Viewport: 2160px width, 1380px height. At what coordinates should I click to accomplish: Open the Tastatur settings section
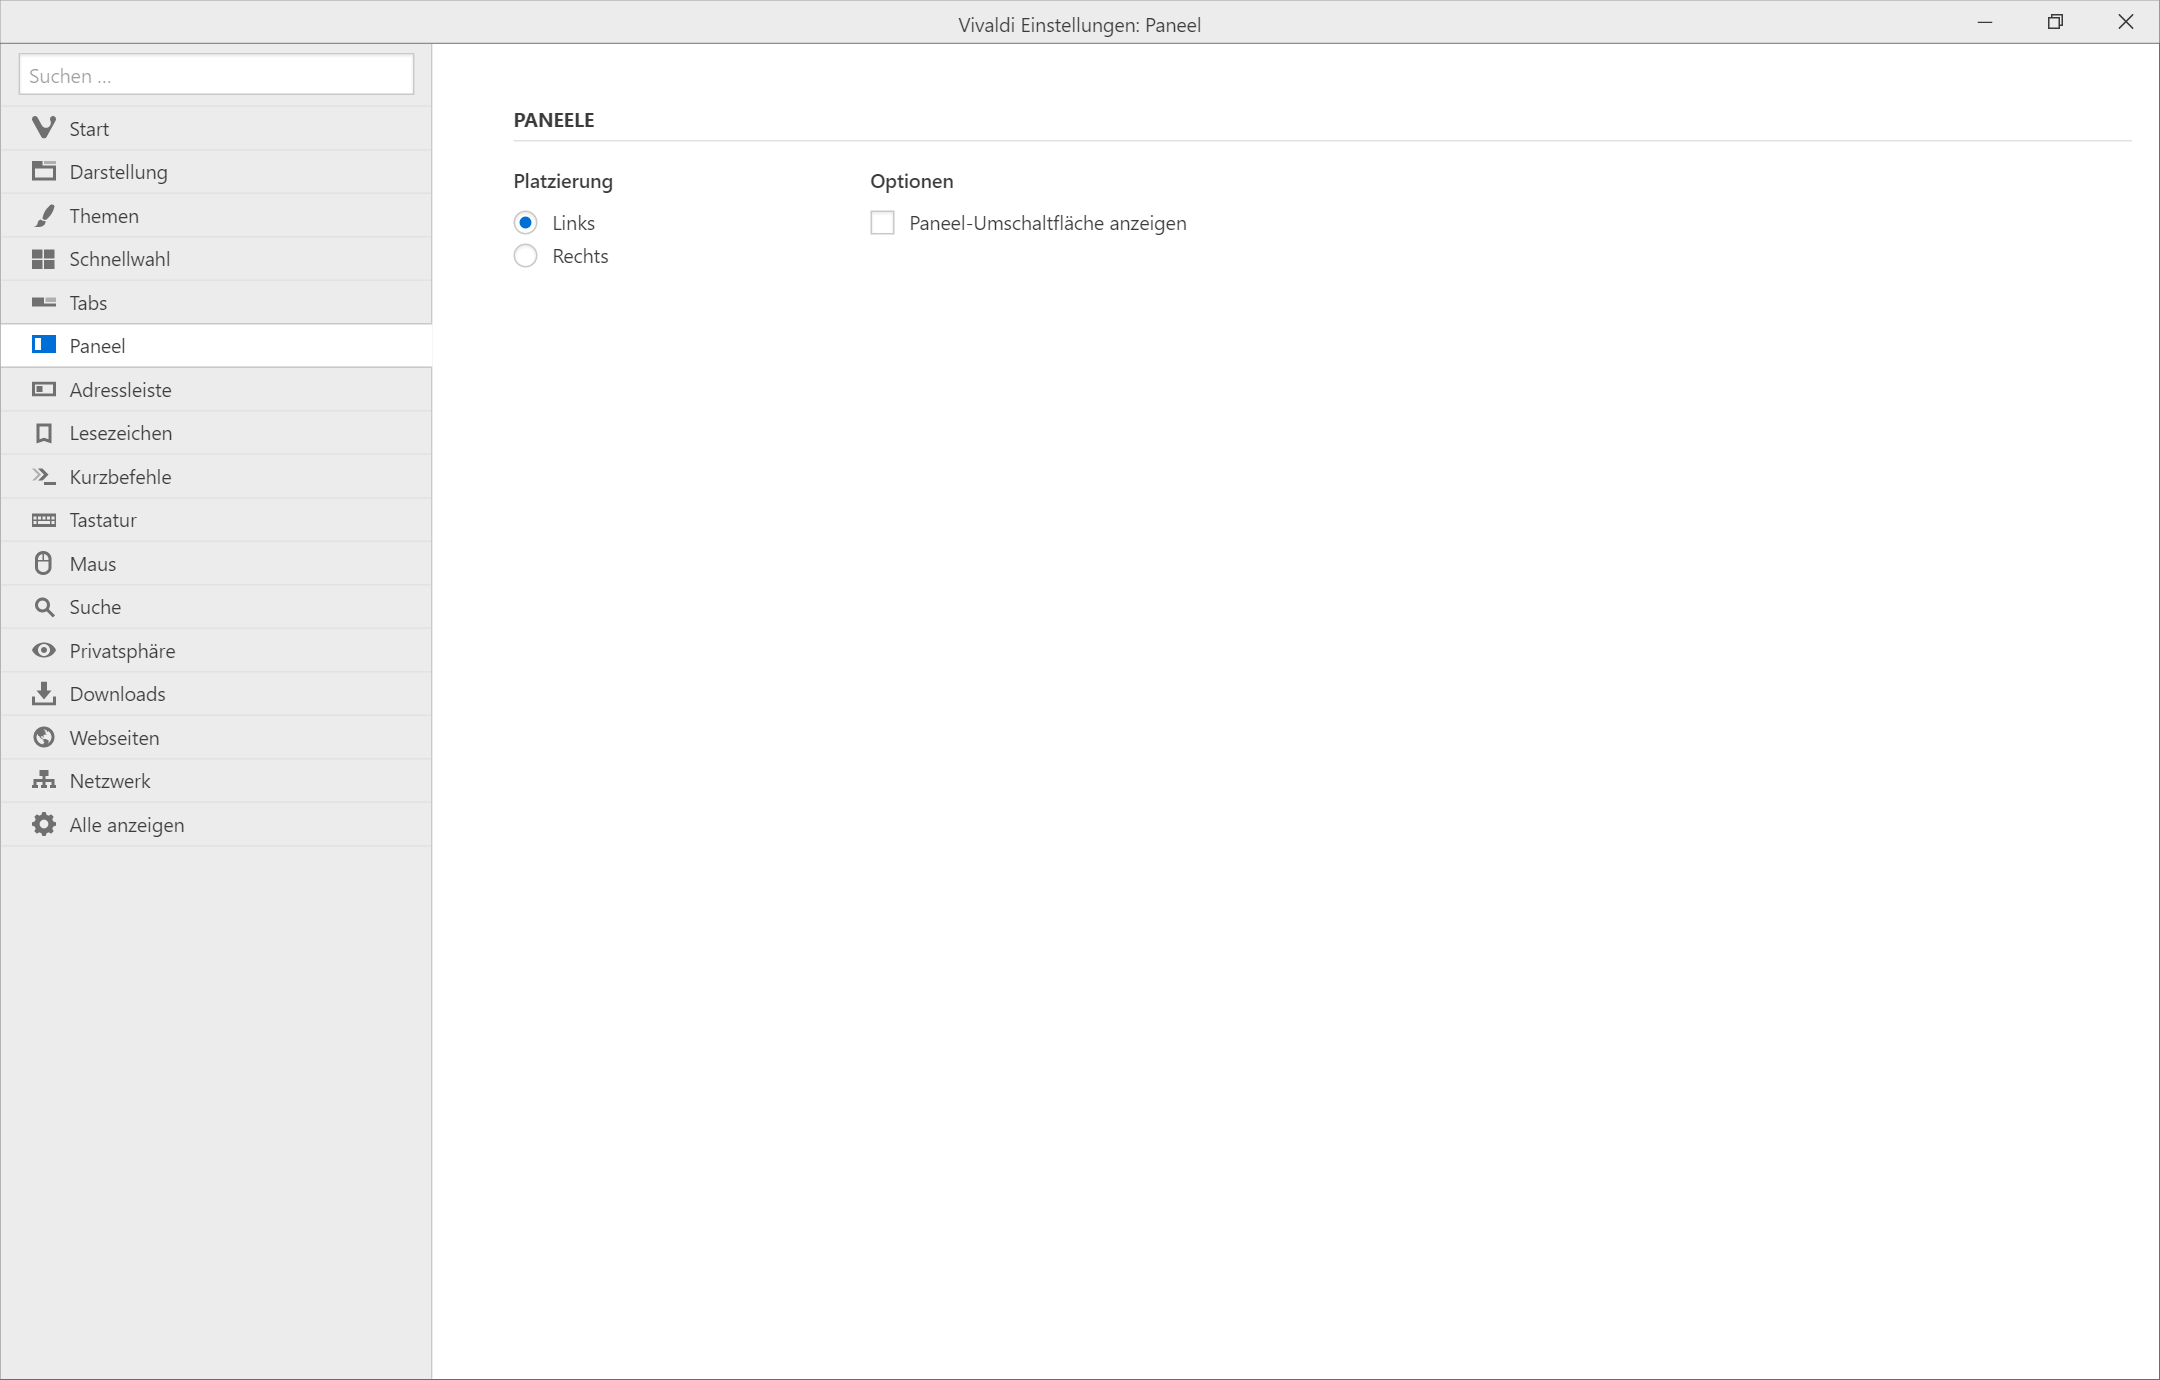[x=103, y=520]
